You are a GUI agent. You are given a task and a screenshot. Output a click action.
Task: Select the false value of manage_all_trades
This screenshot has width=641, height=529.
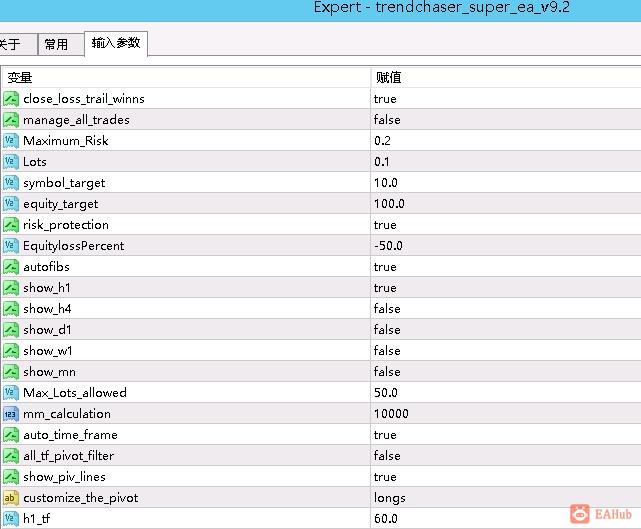(x=387, y=120)
